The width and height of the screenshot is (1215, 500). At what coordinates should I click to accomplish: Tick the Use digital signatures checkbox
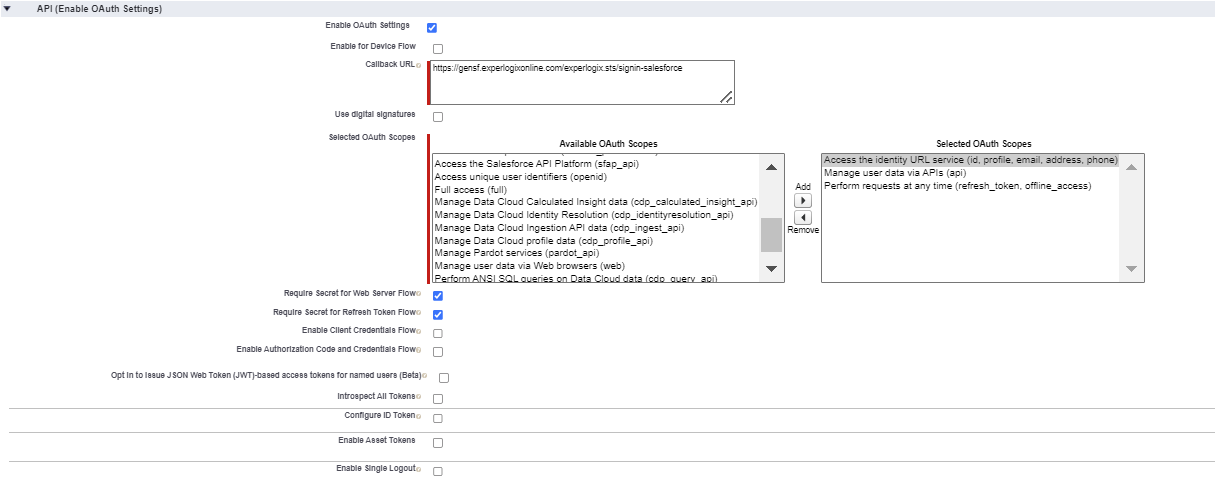[438, 117]
